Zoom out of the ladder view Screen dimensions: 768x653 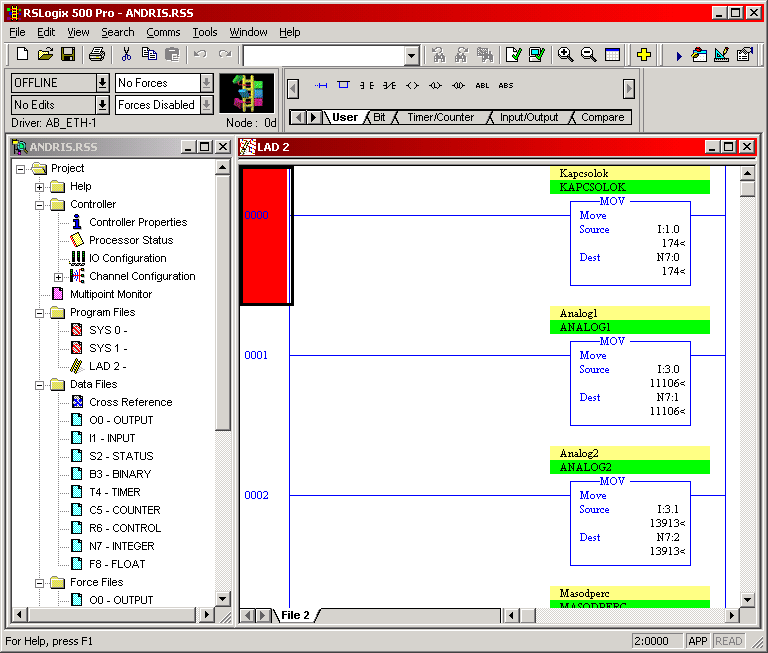[x=588, y=54]
